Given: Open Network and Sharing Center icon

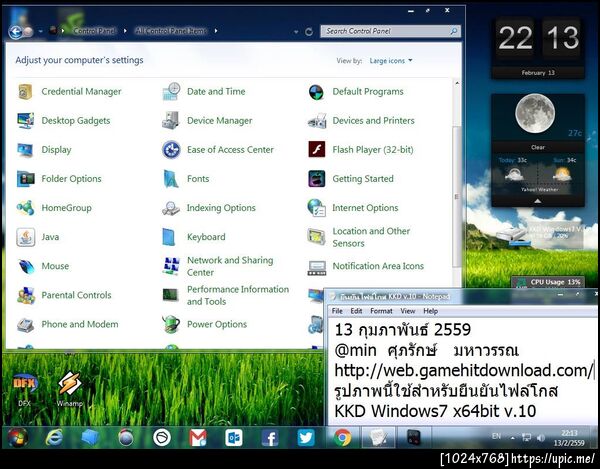Looking at the screenshot, I should pyautogui.click(x=171, y=266).
